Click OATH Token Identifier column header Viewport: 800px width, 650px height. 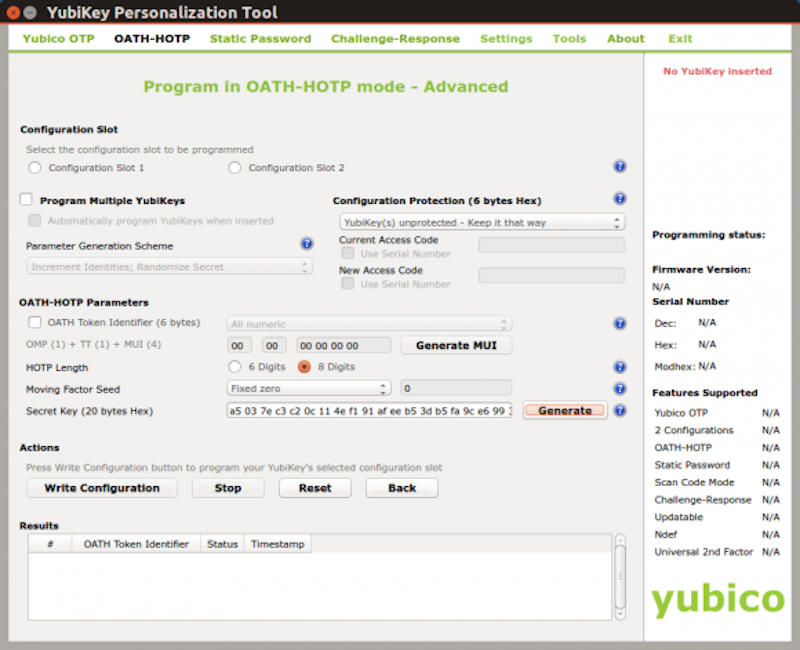tap(136, 544)
